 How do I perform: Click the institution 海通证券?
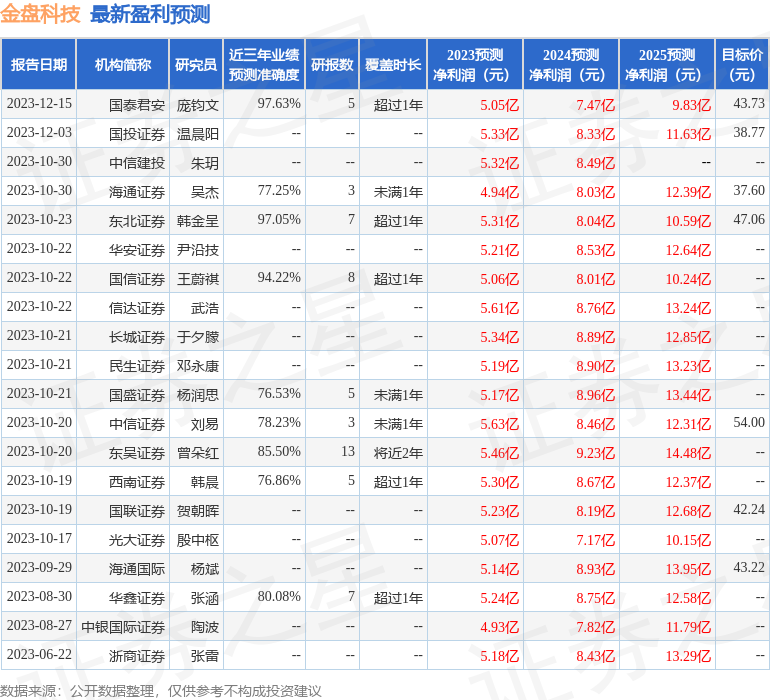pos(137,192)
